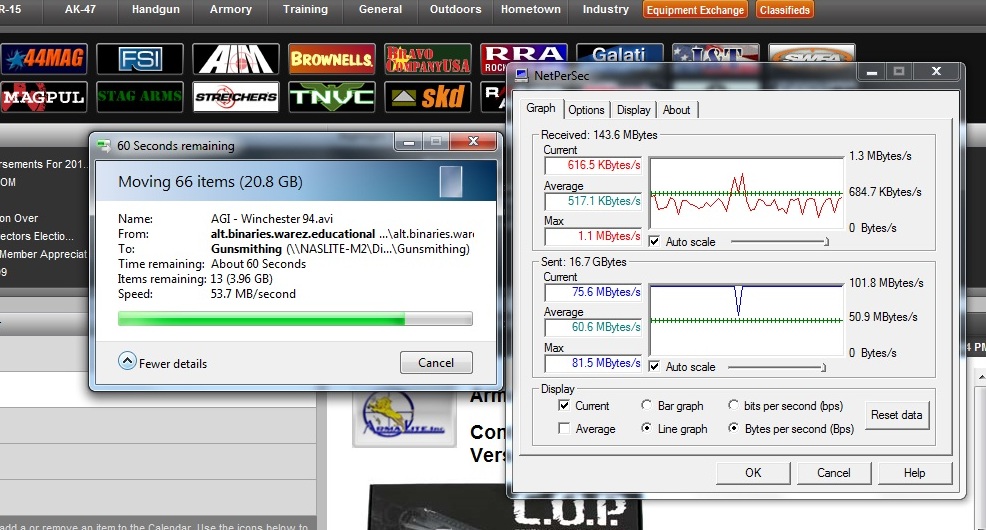Click the green file move progress bar
Viewport: 986px width, 530px height.
(295, 319)
